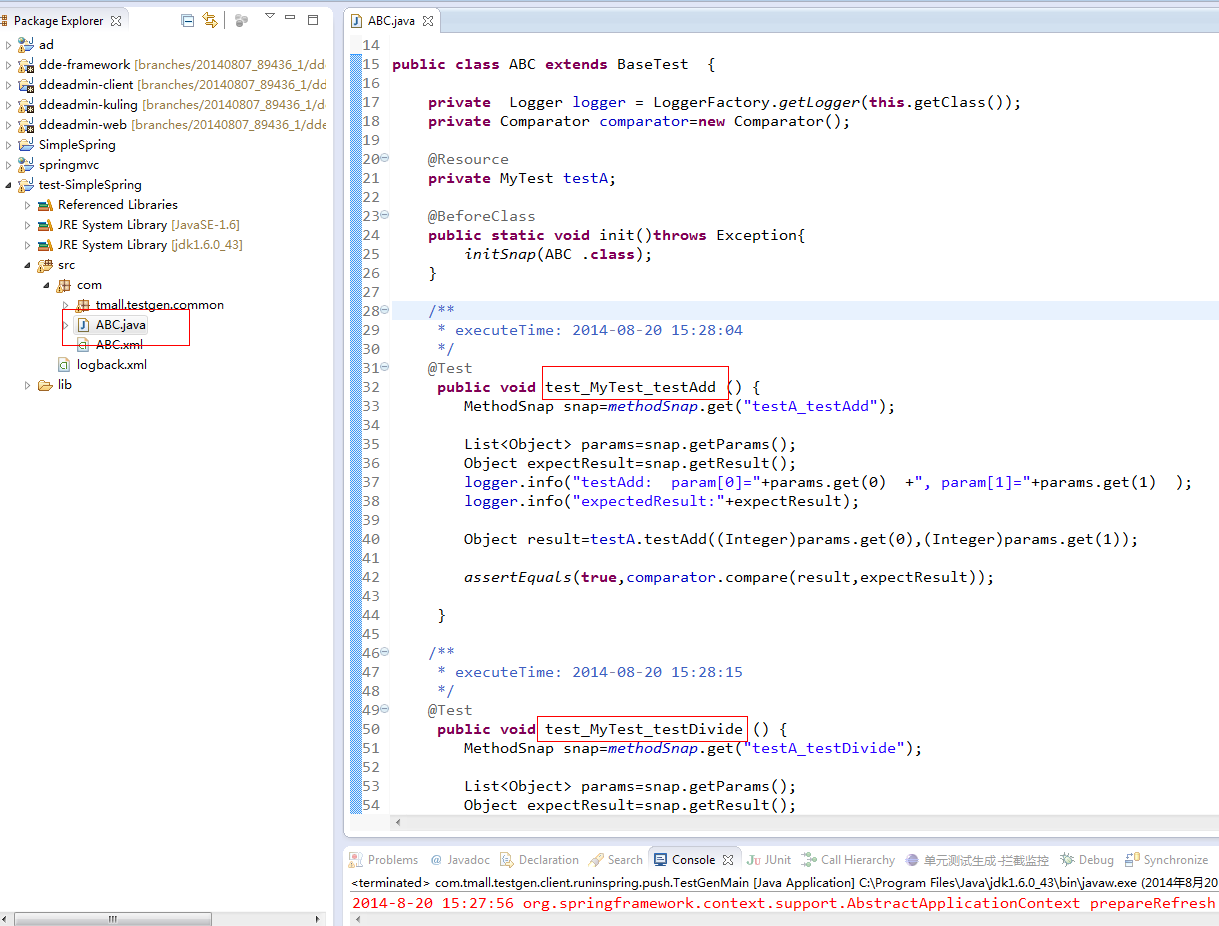
Task: Collapse the init method at line 23
Action: pos(385,216)
